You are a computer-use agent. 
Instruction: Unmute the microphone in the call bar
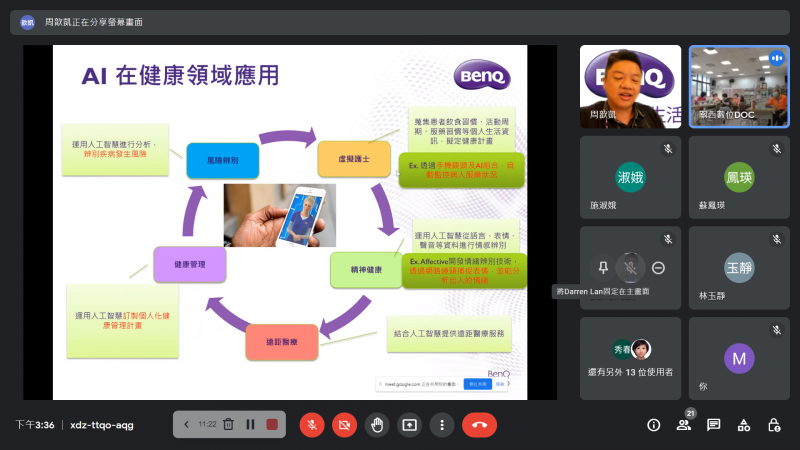tap(312, 424)
